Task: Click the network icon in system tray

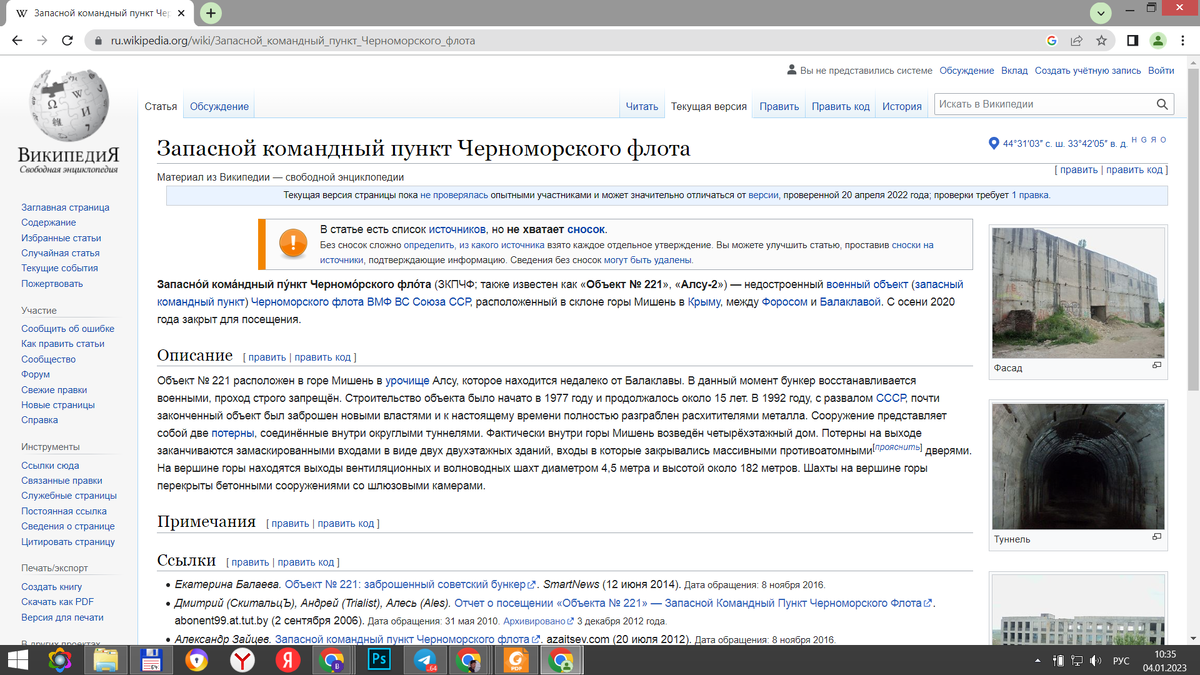Action: (x=1076, y=660)
